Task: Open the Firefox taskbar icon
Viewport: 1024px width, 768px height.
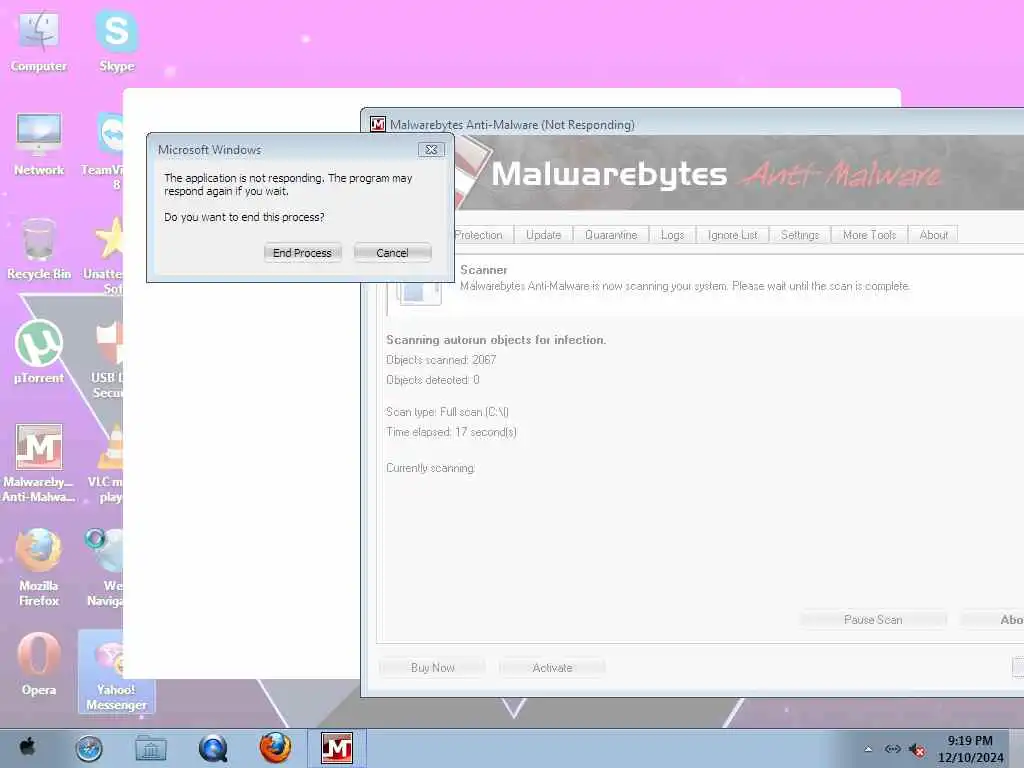Action: click(275, 748)
